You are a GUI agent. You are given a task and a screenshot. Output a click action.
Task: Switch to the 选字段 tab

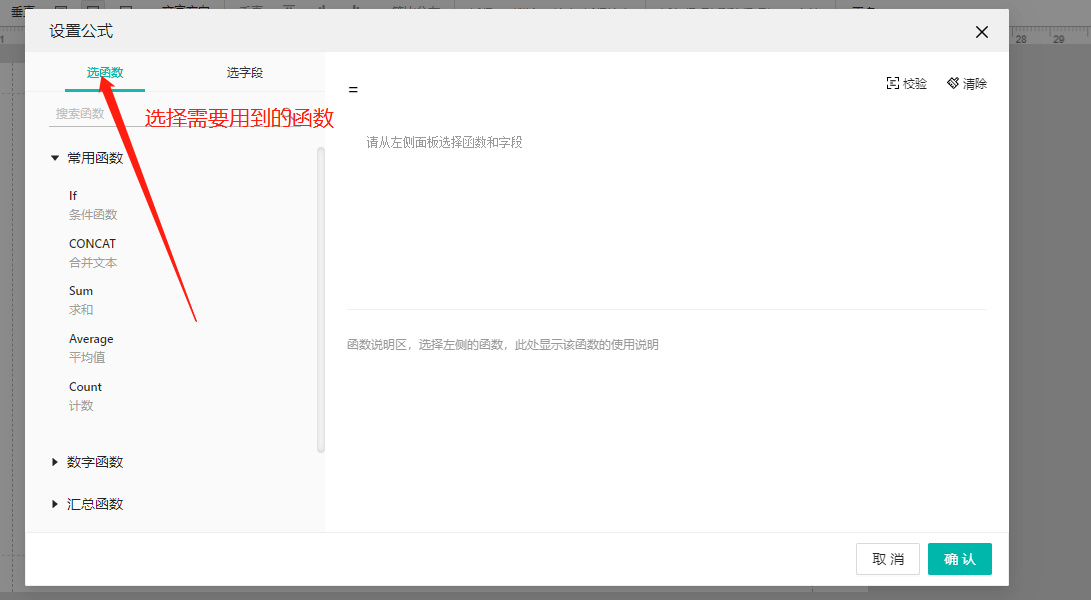click(x=245, y=73)
